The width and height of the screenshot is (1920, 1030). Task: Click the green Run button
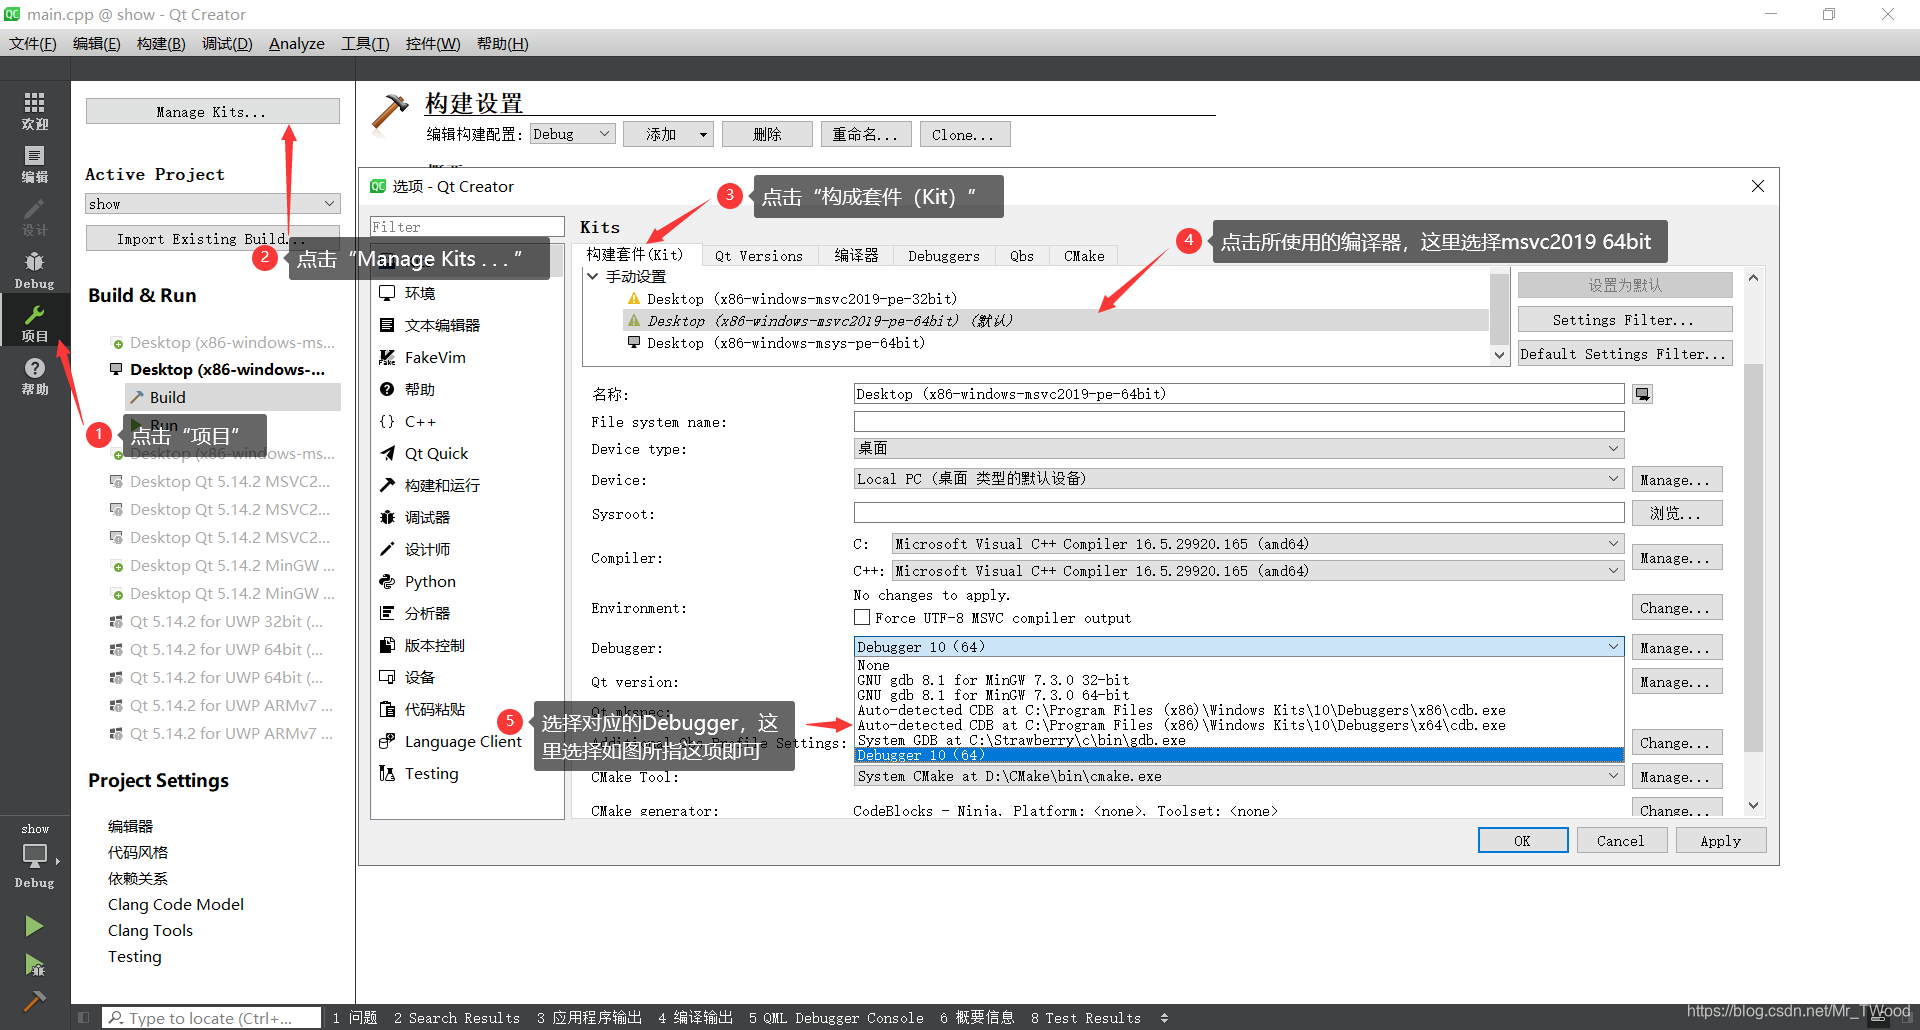click(x=34, y=926)
